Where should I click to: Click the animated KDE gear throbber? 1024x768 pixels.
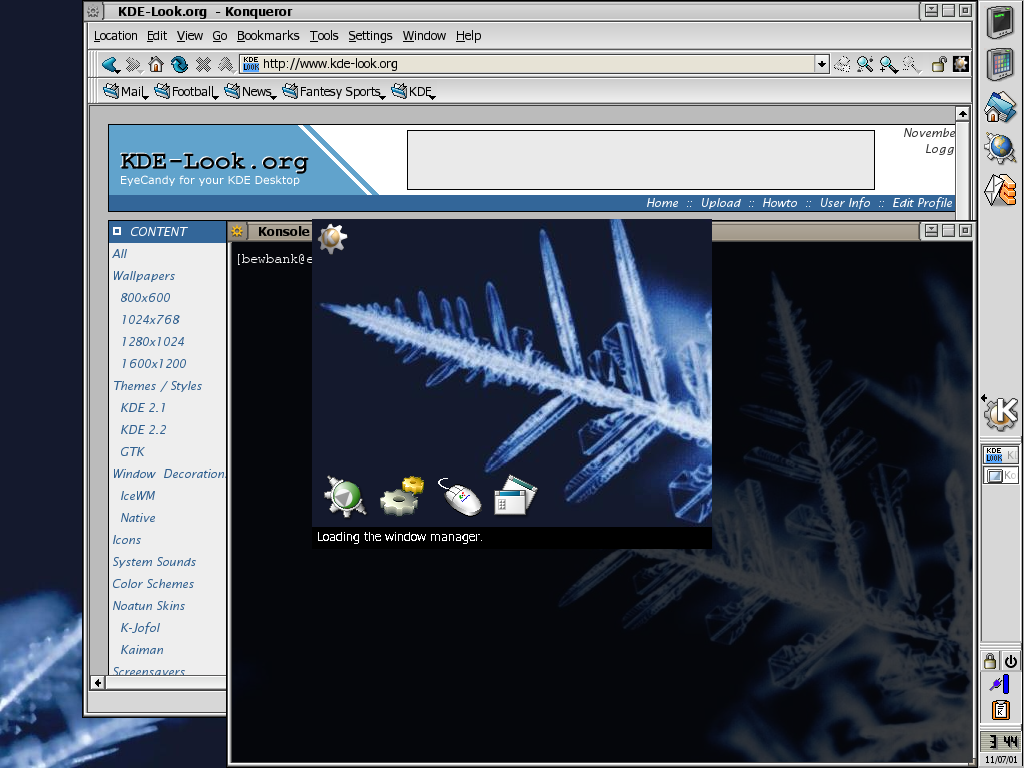(961, 64)
